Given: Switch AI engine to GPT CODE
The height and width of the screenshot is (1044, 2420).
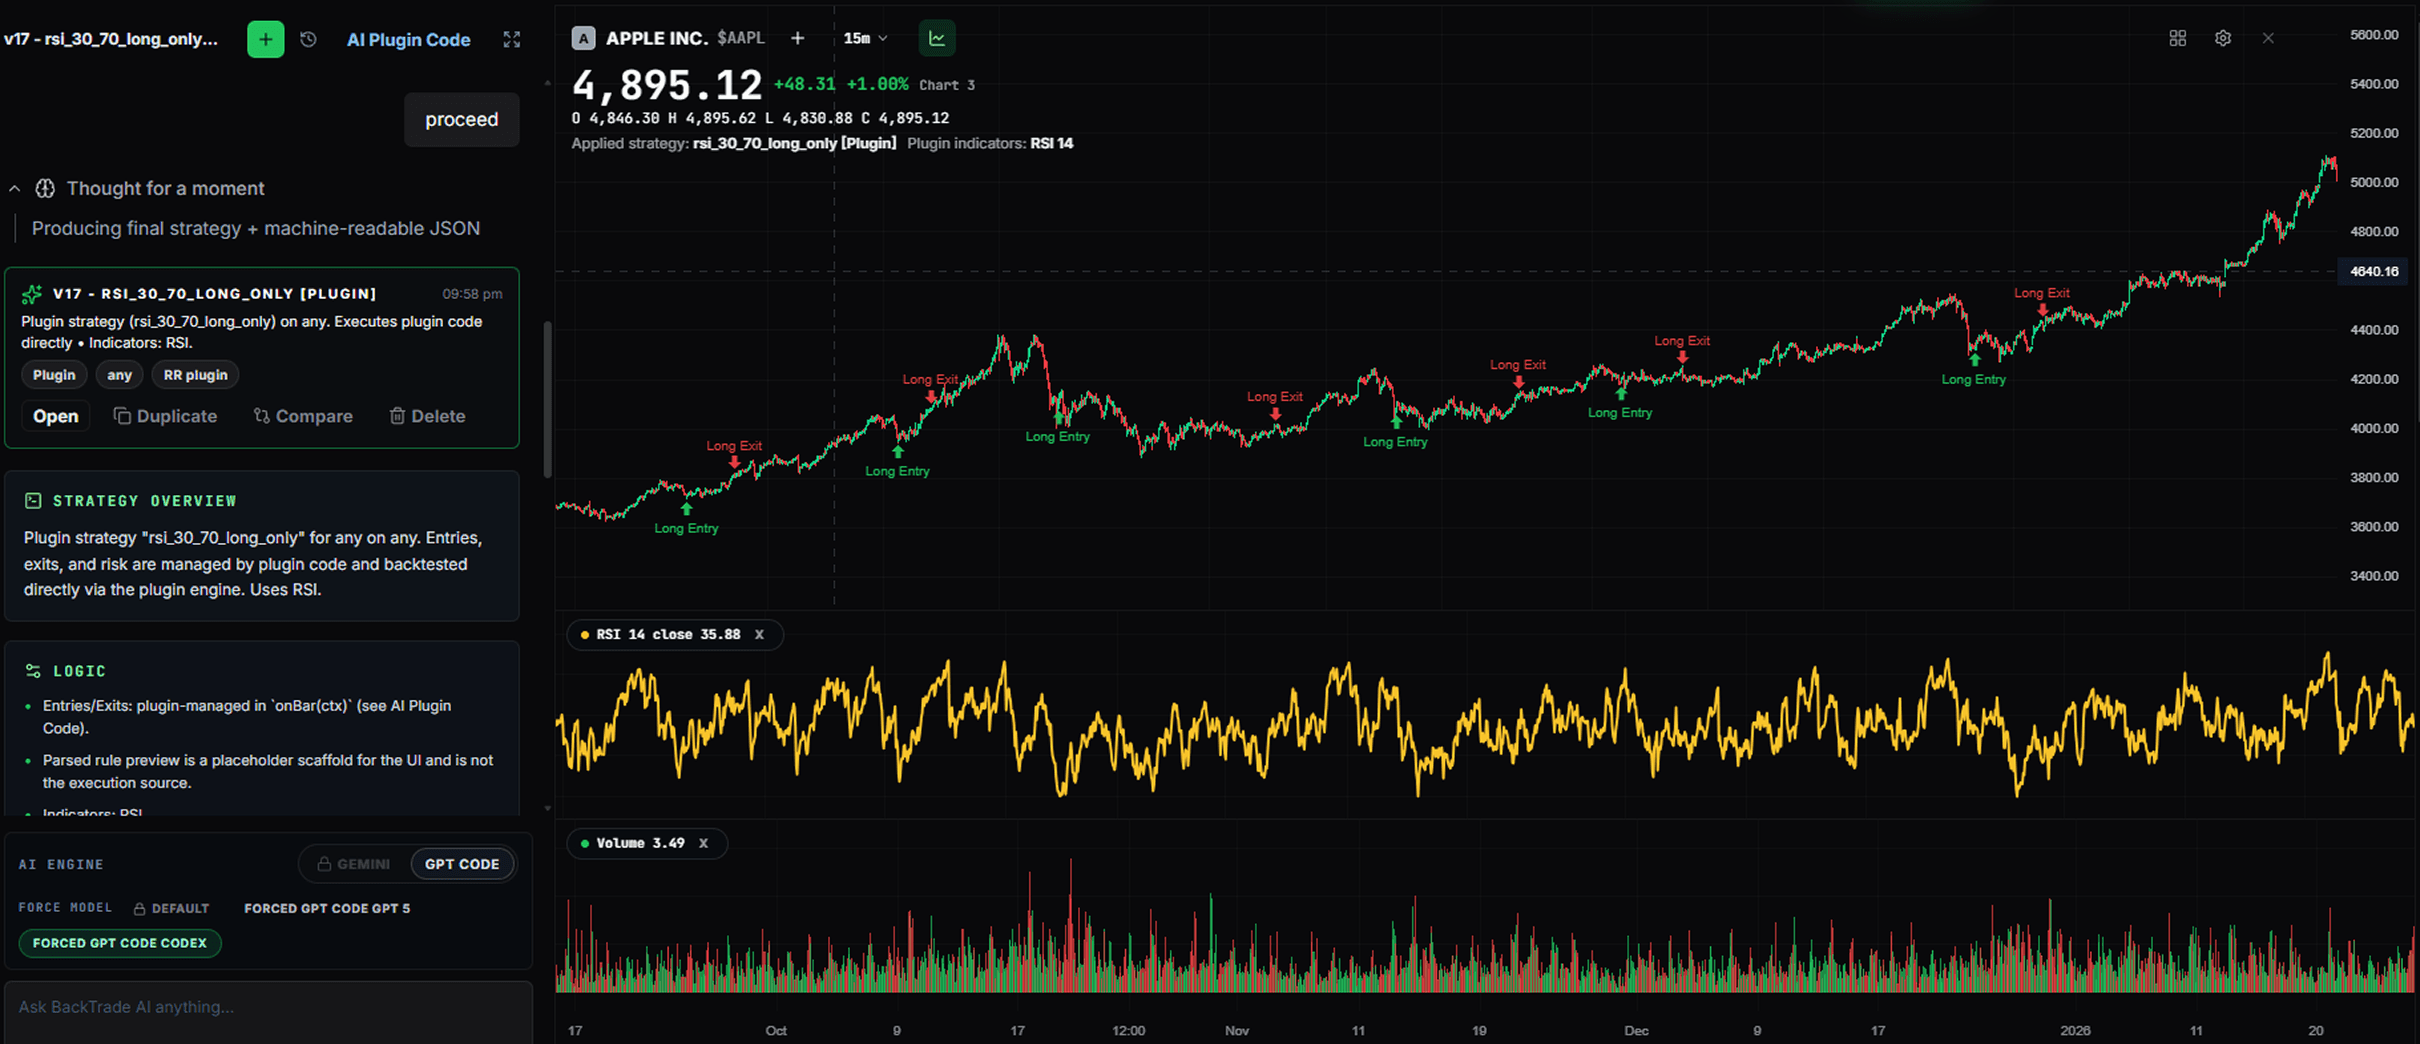Looking at the screenshot, I should click(462, 864).
